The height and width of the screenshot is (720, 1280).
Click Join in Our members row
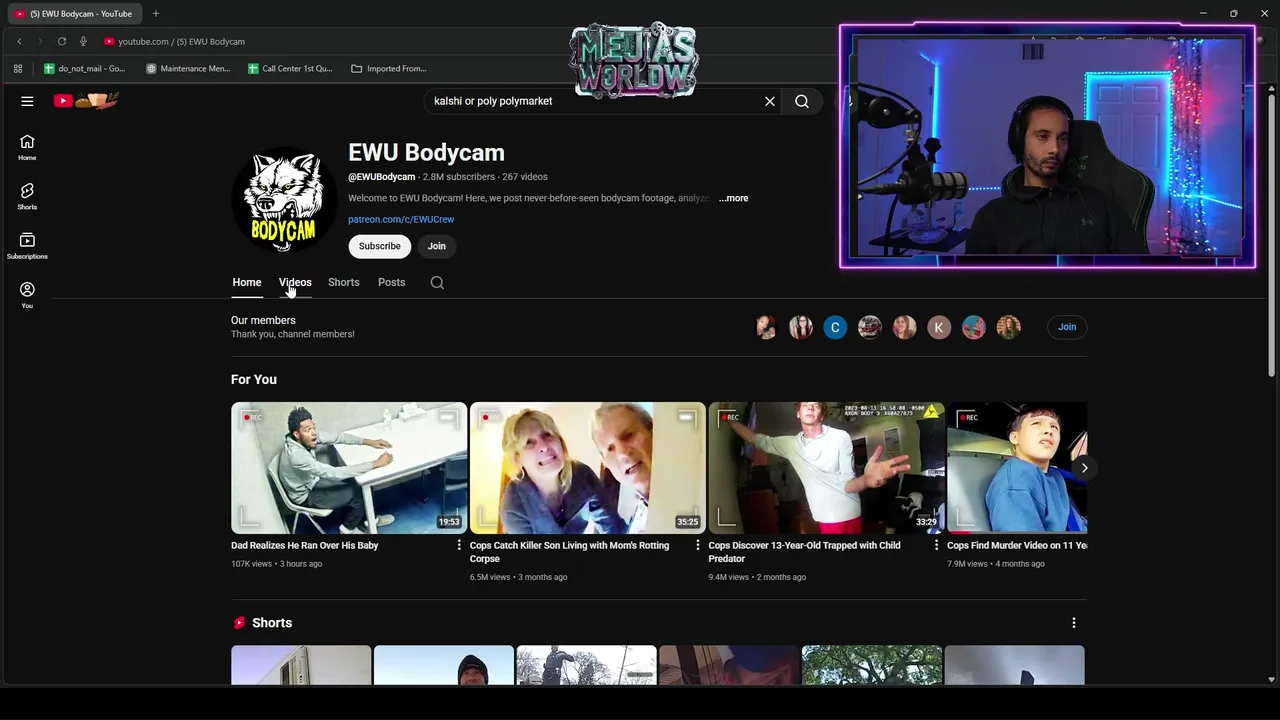click(x=1067, y=327)
